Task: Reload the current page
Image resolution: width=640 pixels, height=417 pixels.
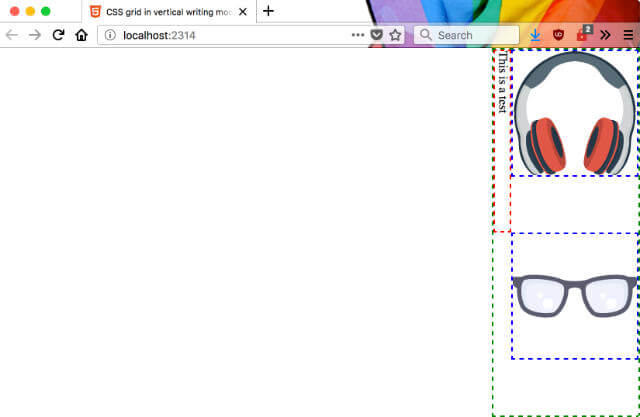Action: [59, 35]
